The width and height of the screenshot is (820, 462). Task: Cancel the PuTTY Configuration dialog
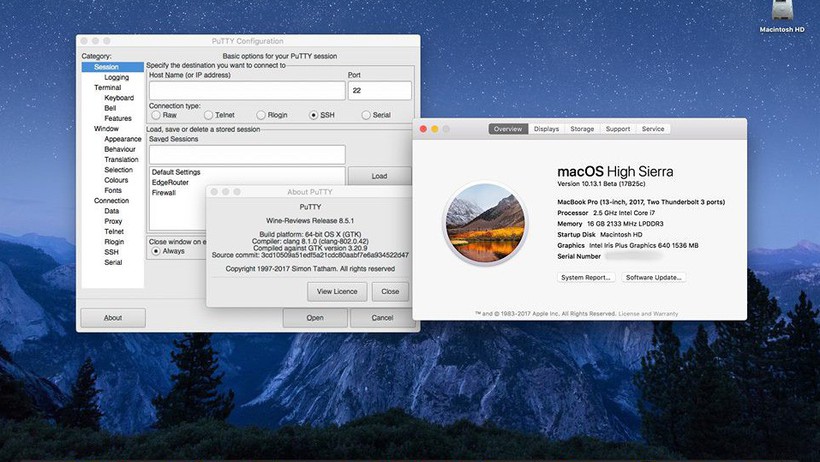click(382, 318)
